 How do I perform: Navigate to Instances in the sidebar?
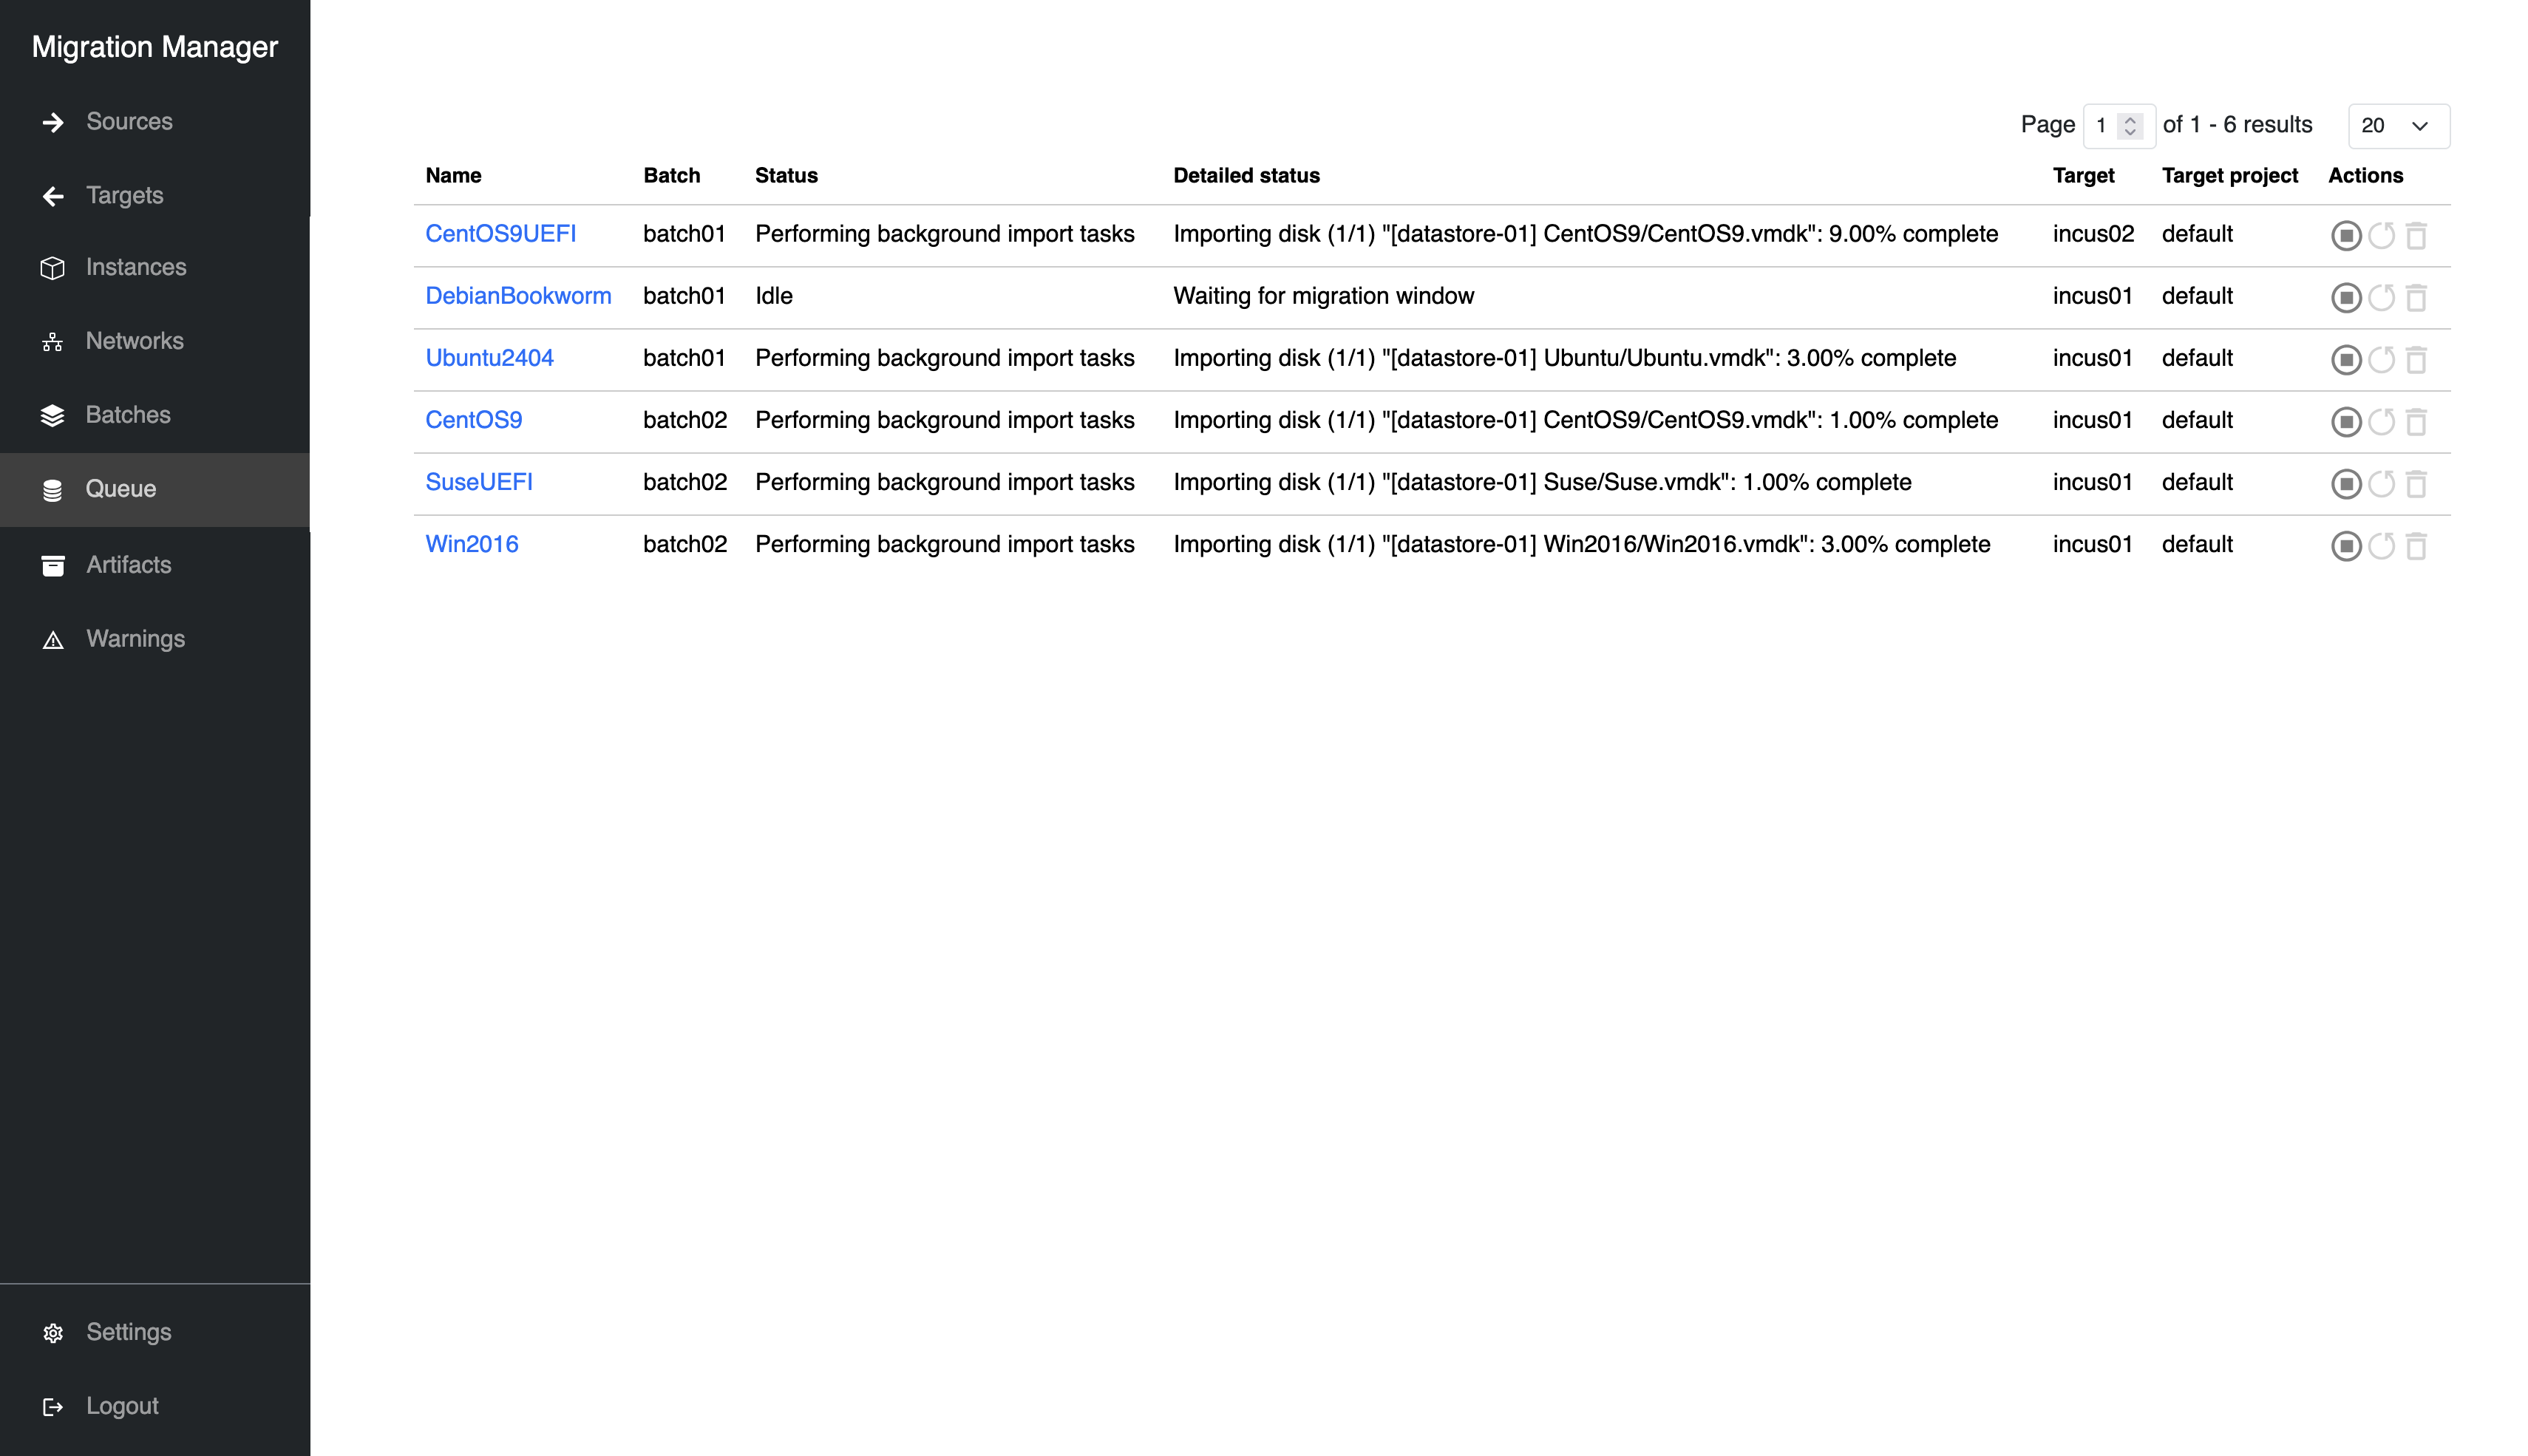136,267
